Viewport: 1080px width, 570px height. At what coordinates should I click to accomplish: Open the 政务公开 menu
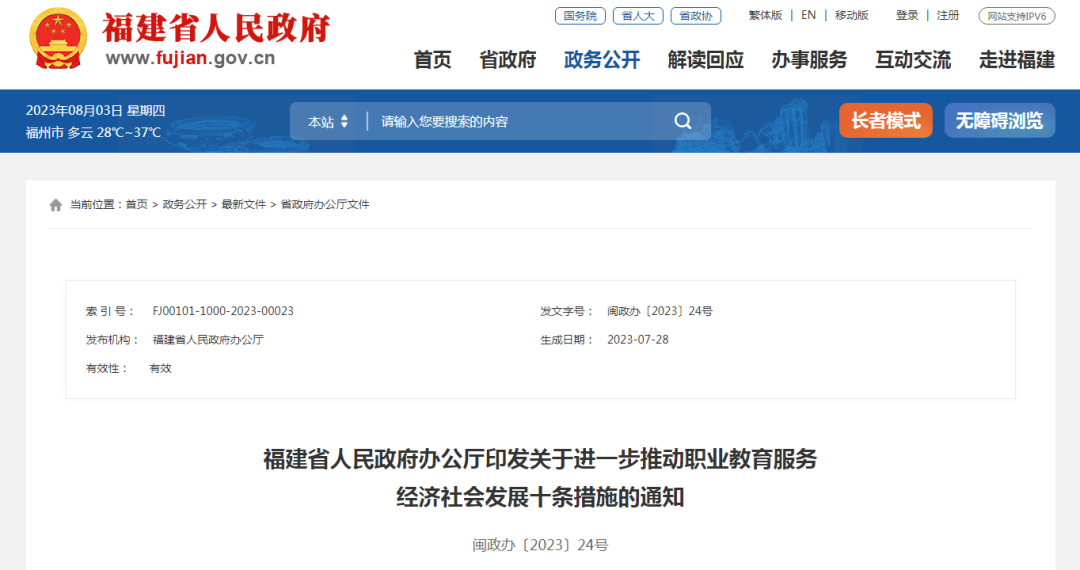pos(602,60)
